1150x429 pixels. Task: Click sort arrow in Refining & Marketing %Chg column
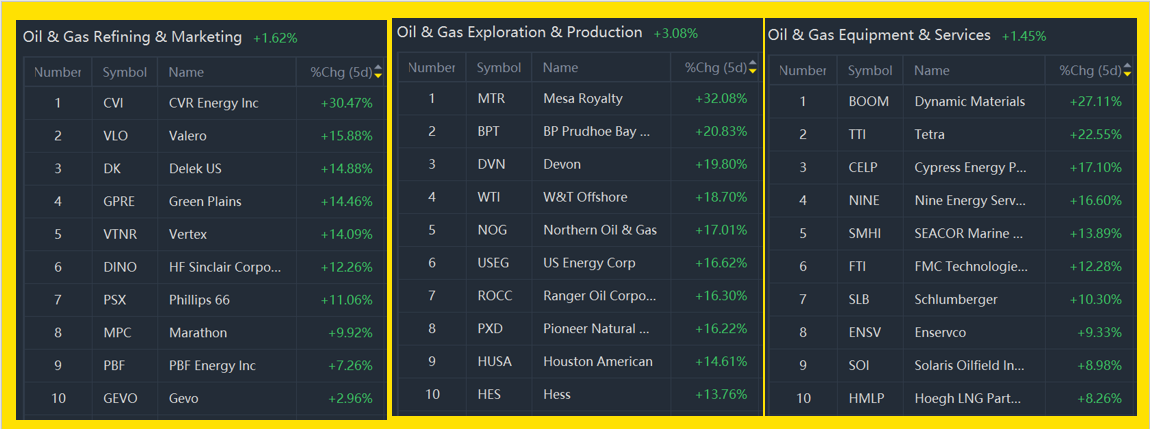coord(378,73)
